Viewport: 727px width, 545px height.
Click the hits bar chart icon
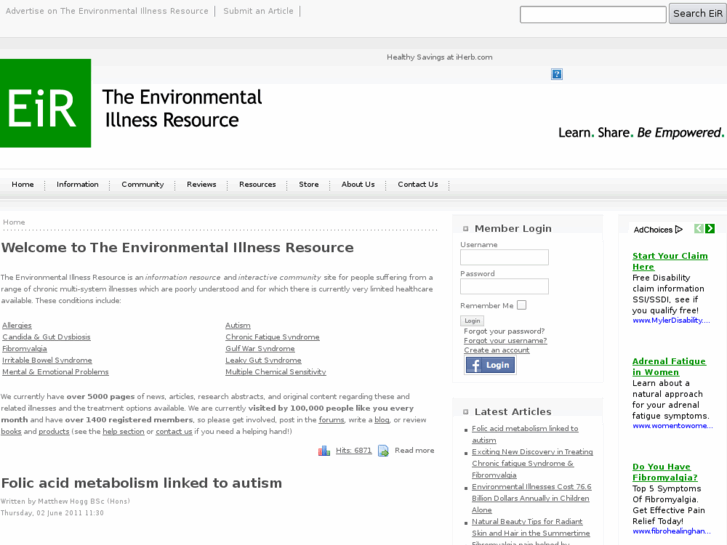324,451
